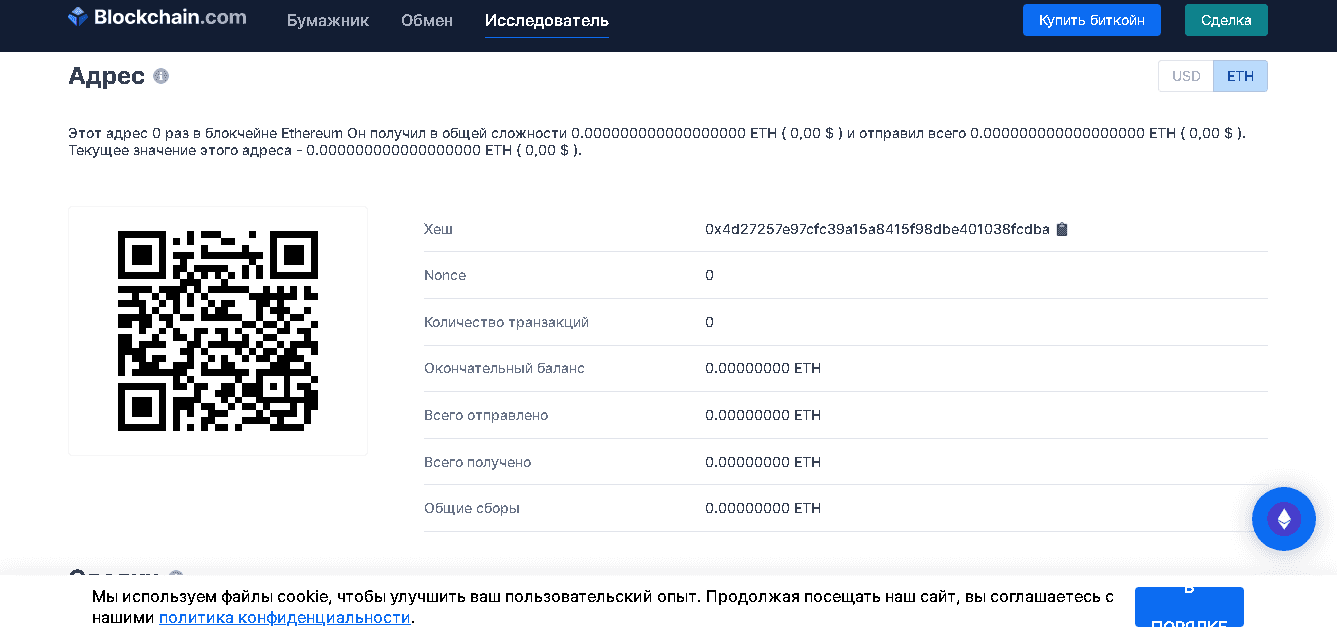Open the floating Ethereum round button
1337x635 pixels.
[1283, 518]
